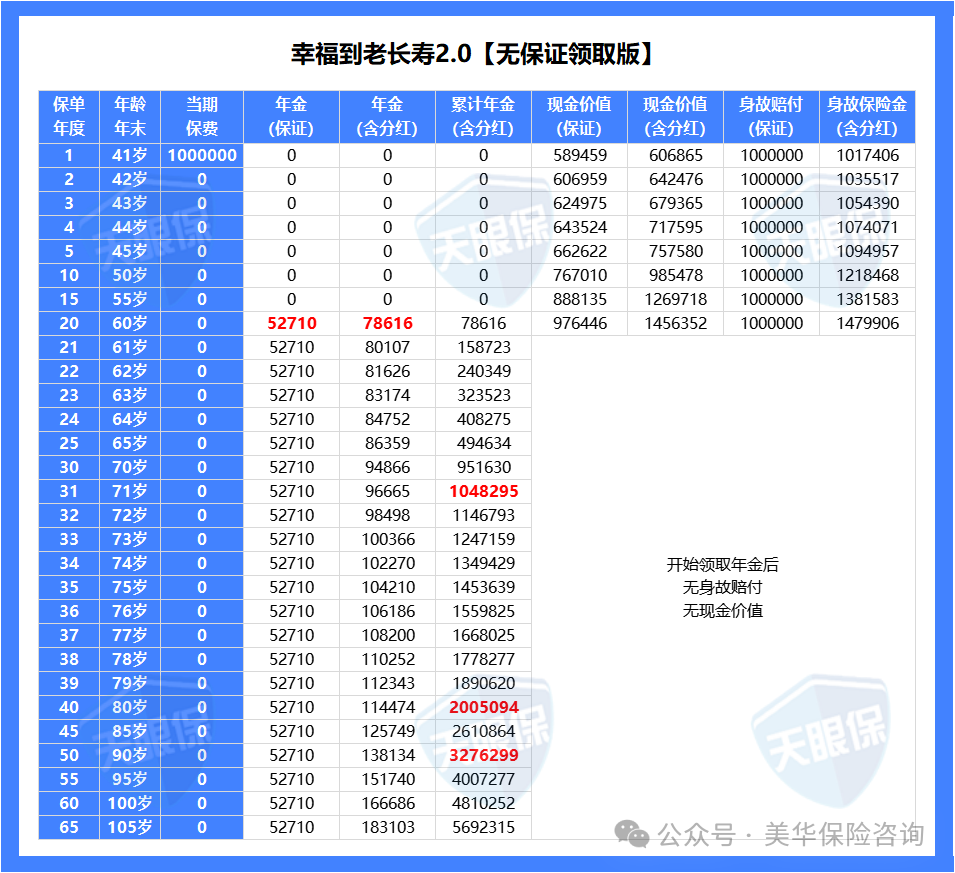Click the 身故保险金(含分红) column header
This screenshot has height=873, width=955.
(867, 116)
